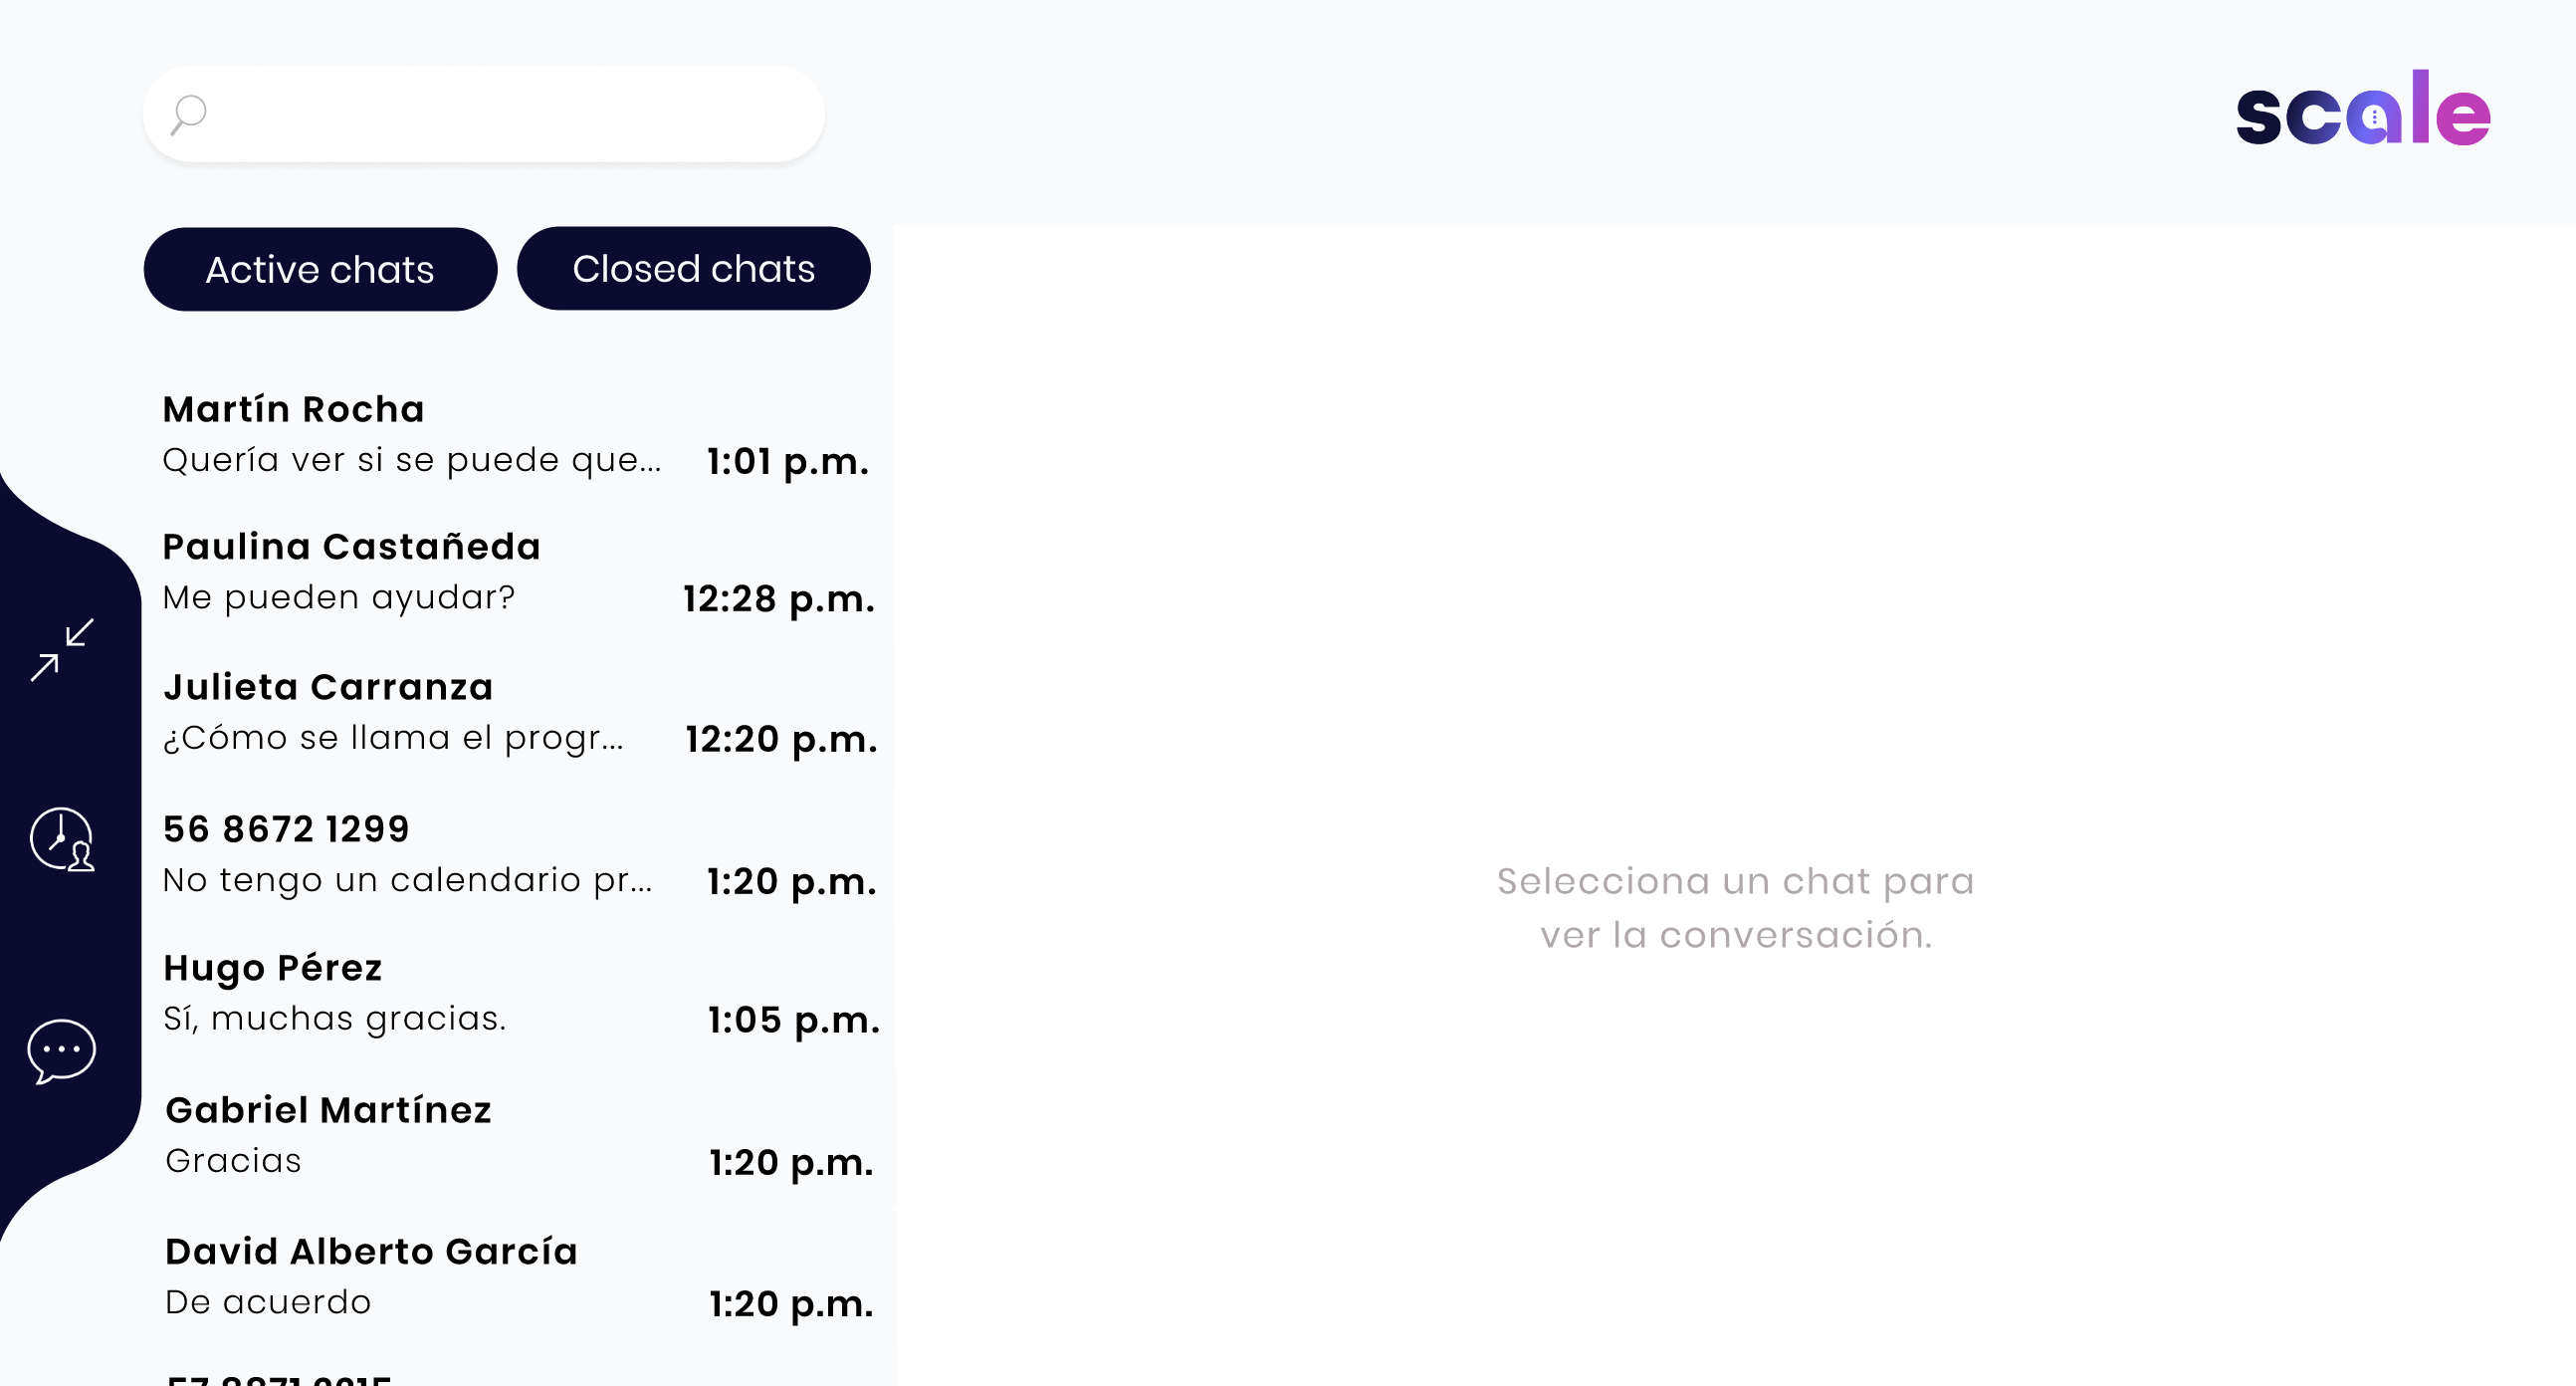Click the 12:20 p.m. chat timestamp
2576x1386 pixels.
coord(781,739)
